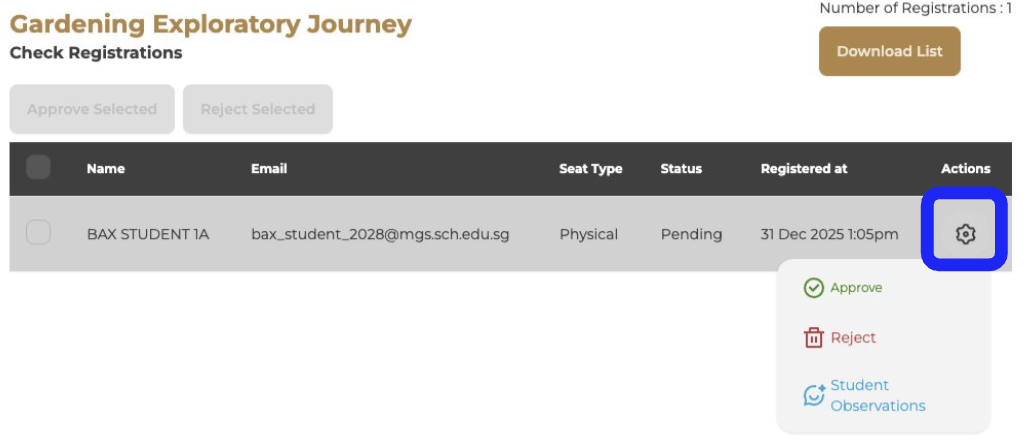Select the bax_student_2028 email address

coord(380,235)
